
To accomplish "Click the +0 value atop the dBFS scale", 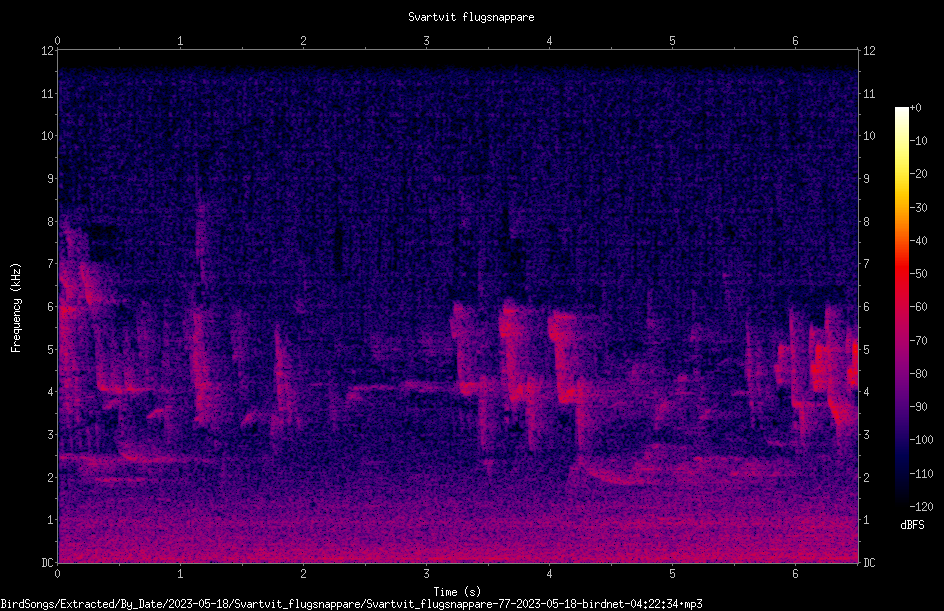I will click(x=915, y=108).
